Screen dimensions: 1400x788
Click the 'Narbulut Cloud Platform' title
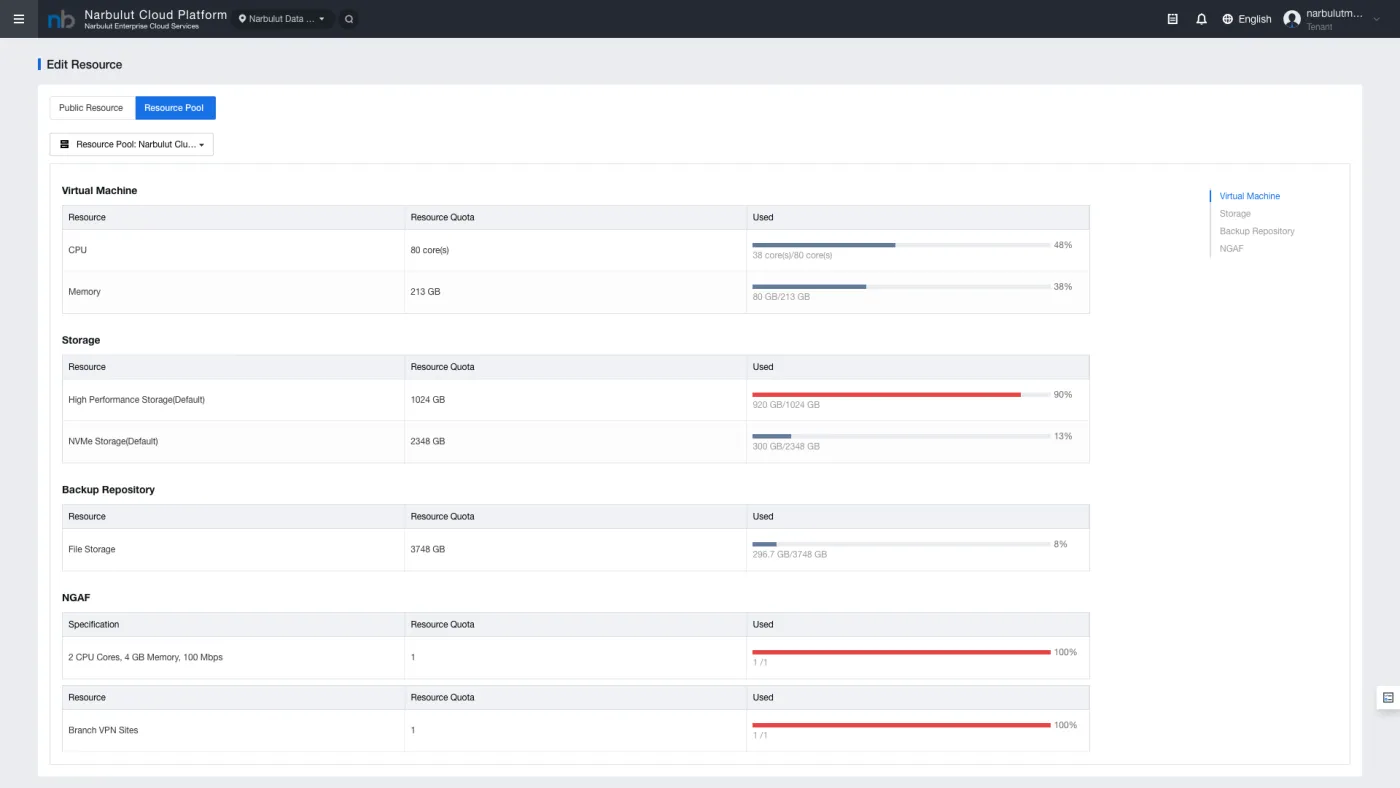(x=155, y=15)
